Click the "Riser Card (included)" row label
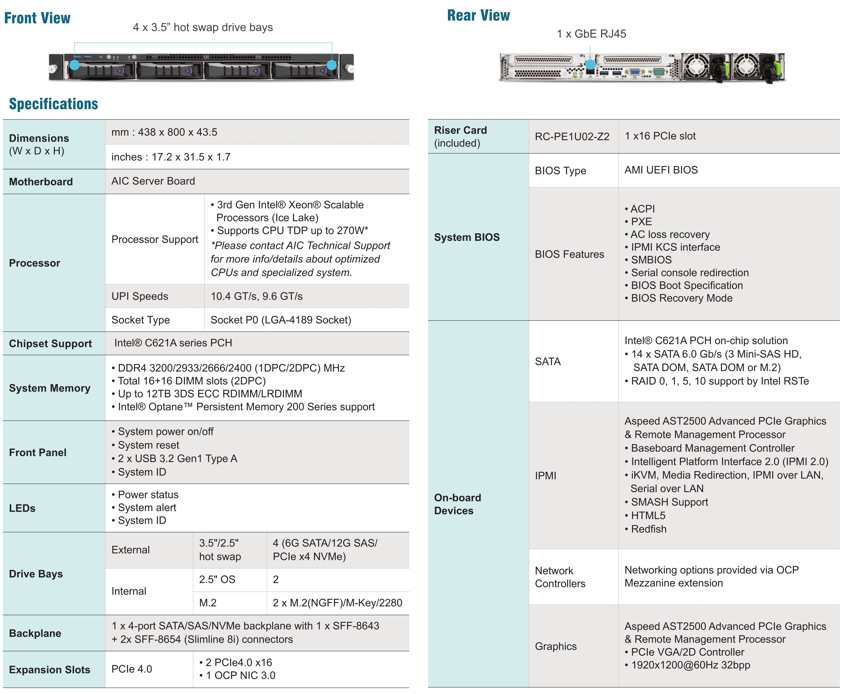 pos(460,137)
